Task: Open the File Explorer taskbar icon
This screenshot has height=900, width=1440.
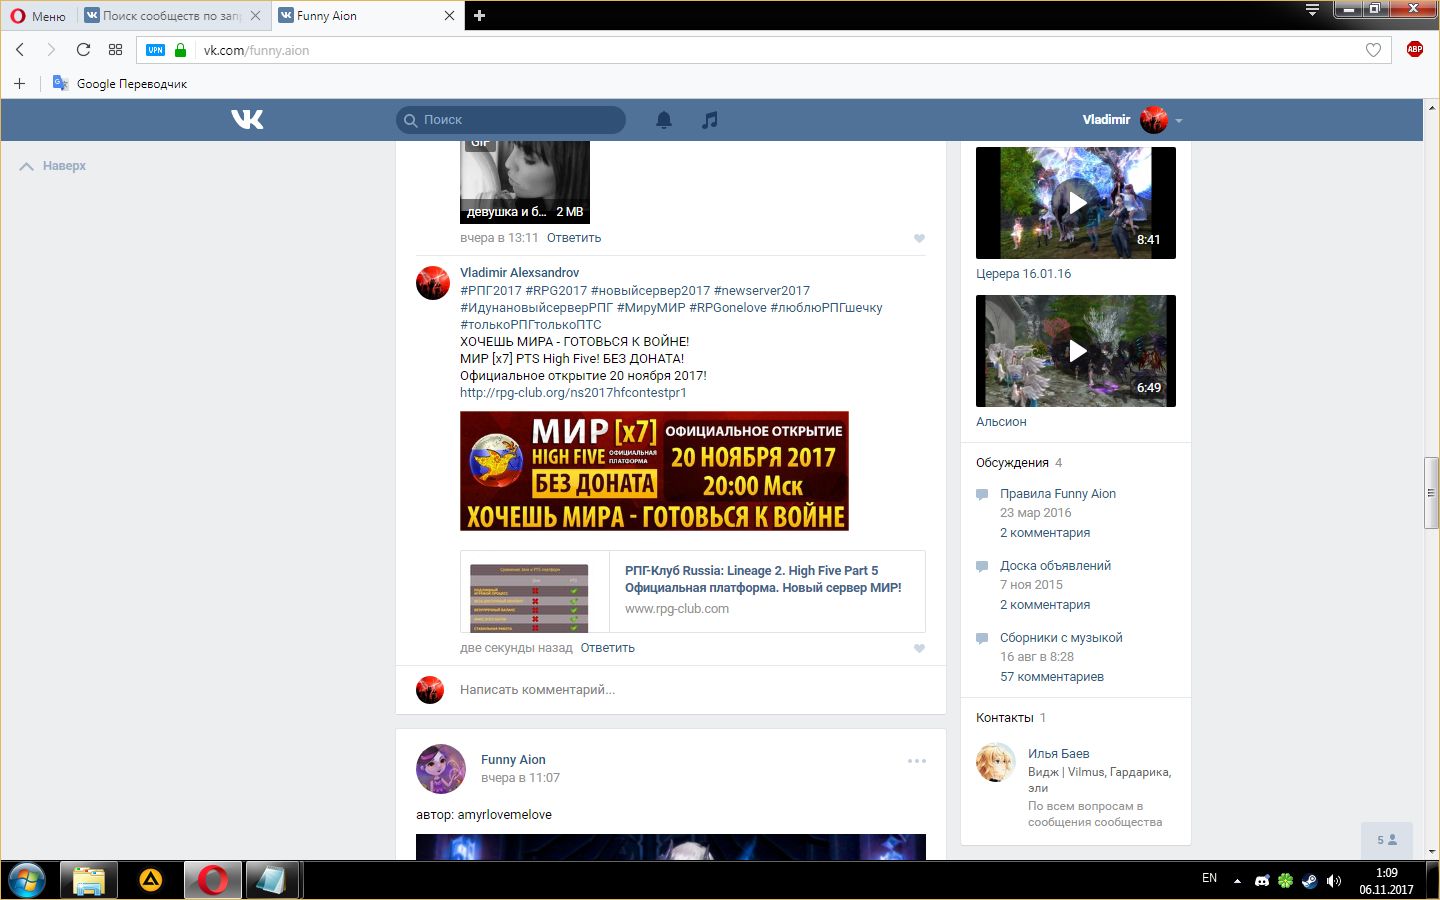Action: coord(88,880)
